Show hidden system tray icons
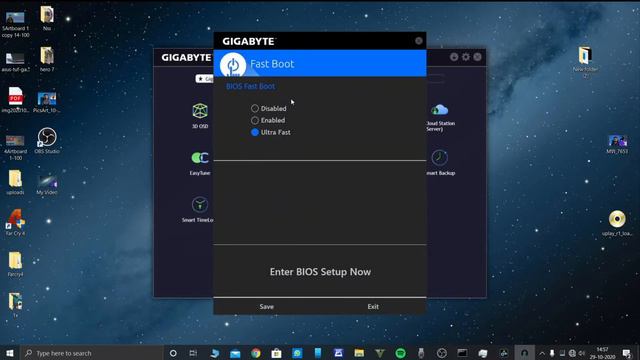The width and height of the screenshot is (640, 360). pos(542,353)
